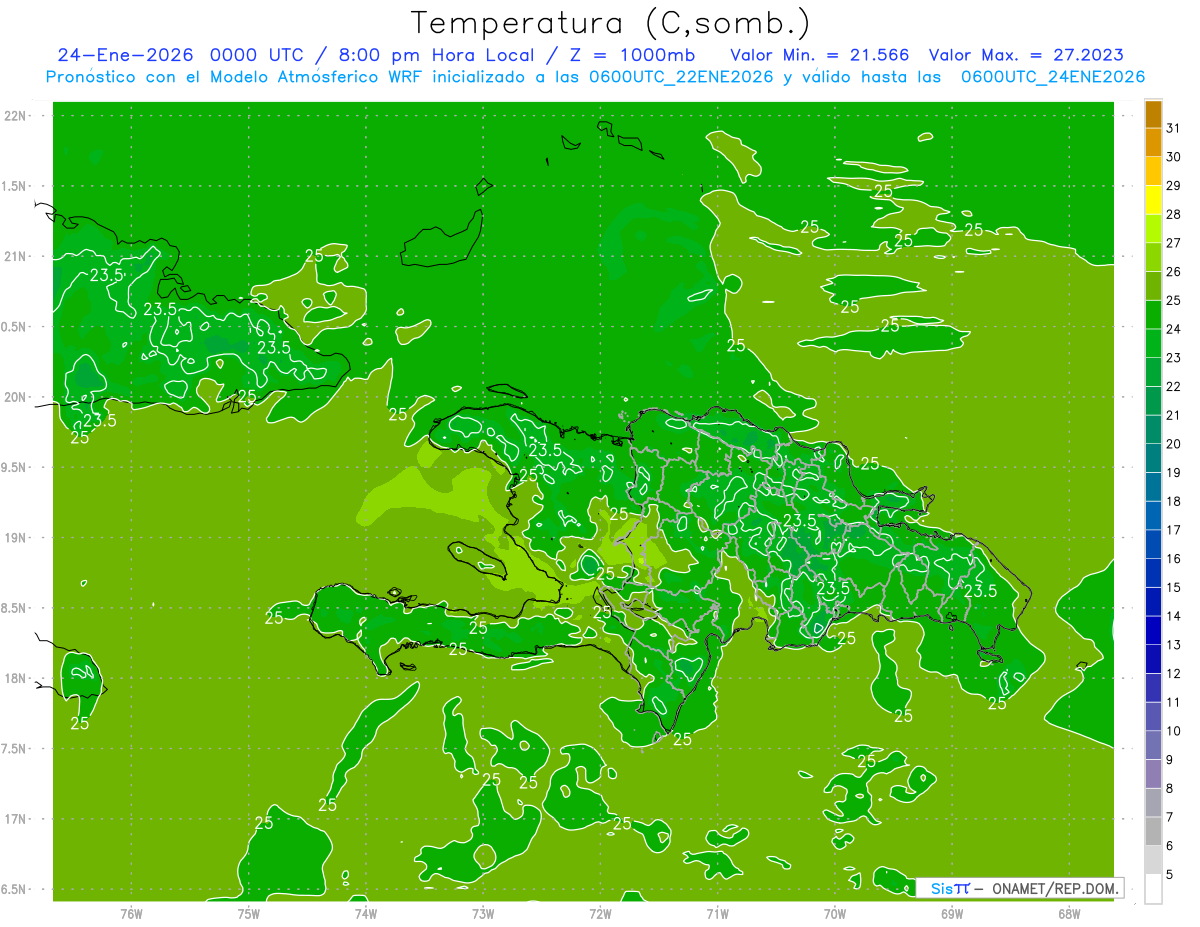
Task: Click the color bar segment between 23 and 24
Action: click(x=1153, y=343)
